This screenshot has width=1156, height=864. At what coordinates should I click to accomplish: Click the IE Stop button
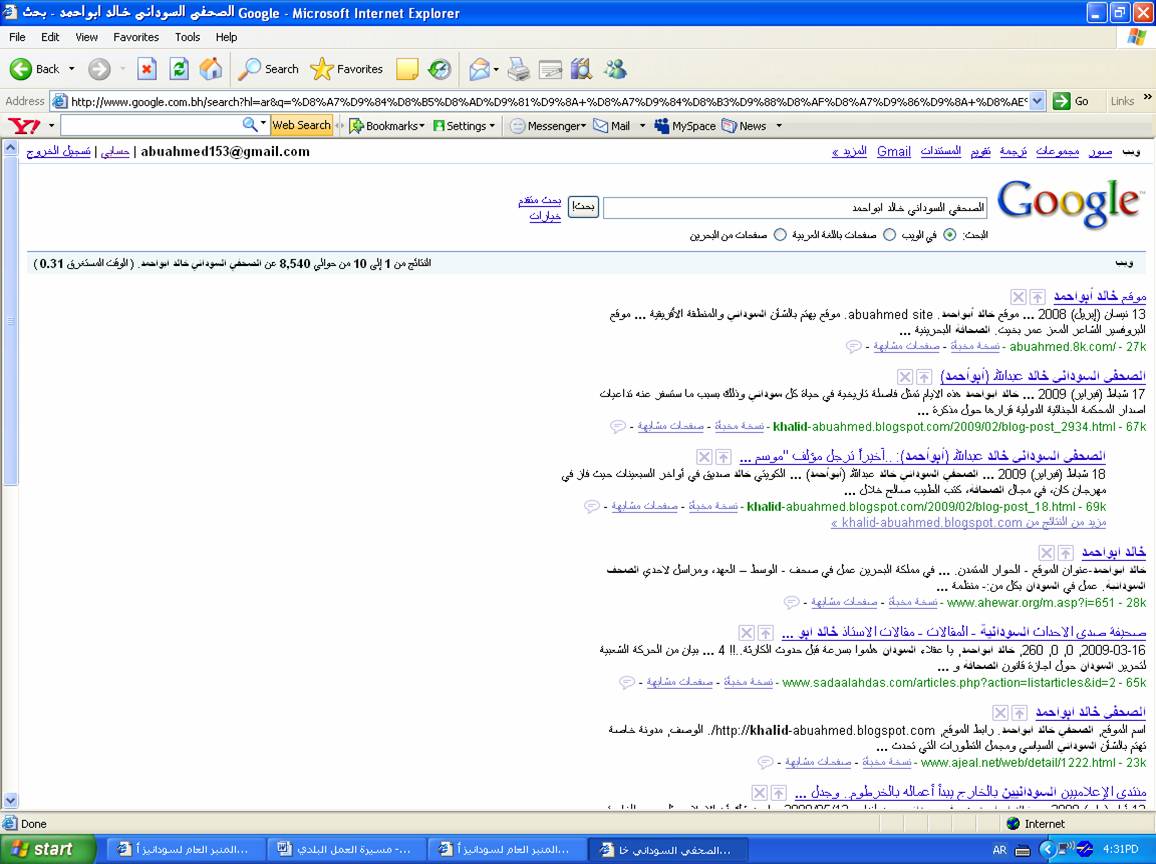coord(147,69)
